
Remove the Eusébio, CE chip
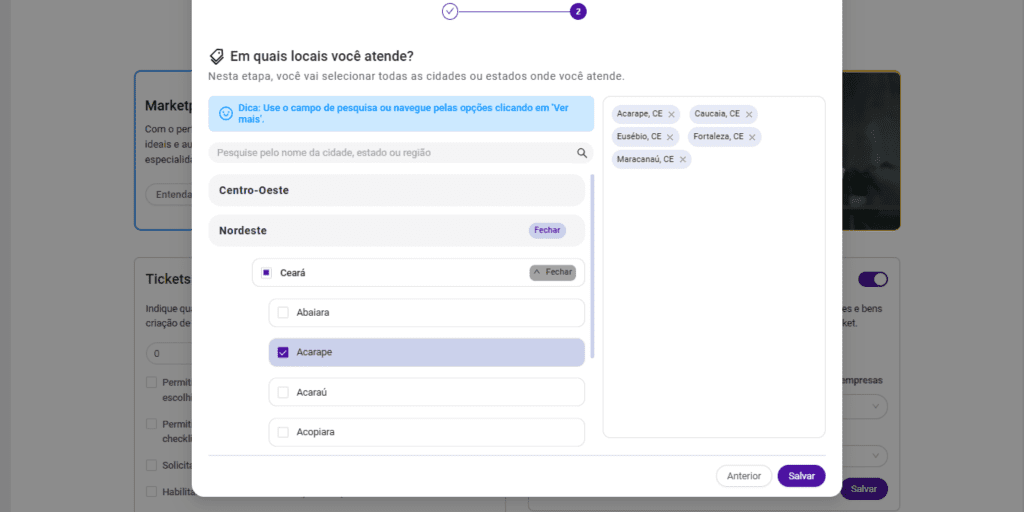(x=670, y=137)
